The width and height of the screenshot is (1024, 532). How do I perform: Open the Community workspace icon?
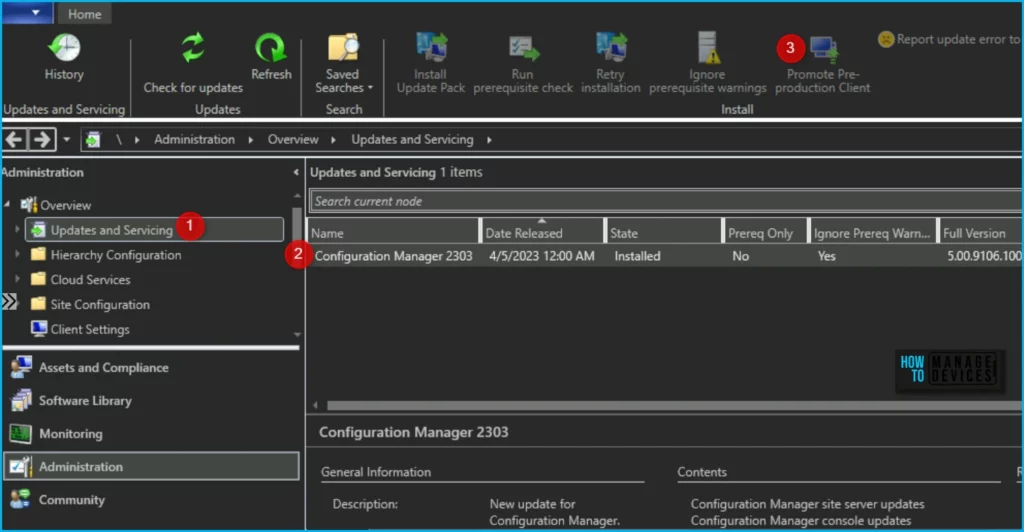click(20, 499)
